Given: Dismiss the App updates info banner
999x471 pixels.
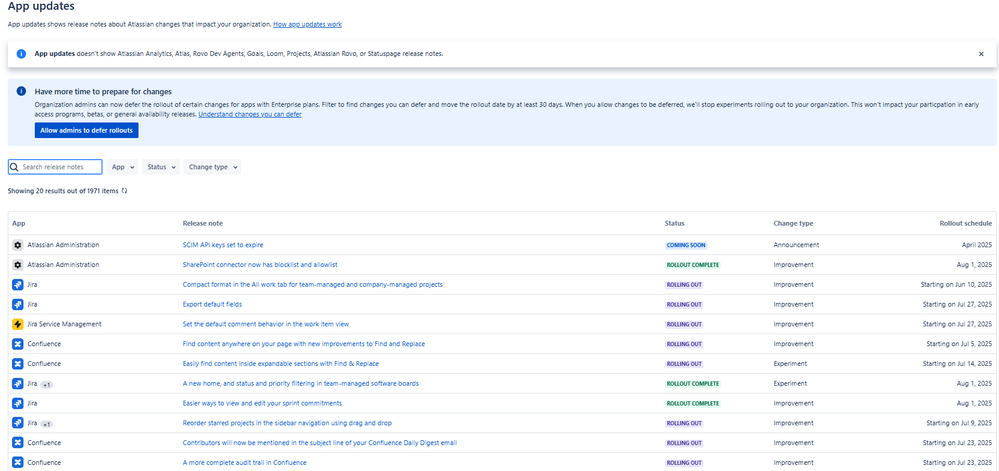Looking at the screenshot, I should pyautogui.click(x=981, y=54).
